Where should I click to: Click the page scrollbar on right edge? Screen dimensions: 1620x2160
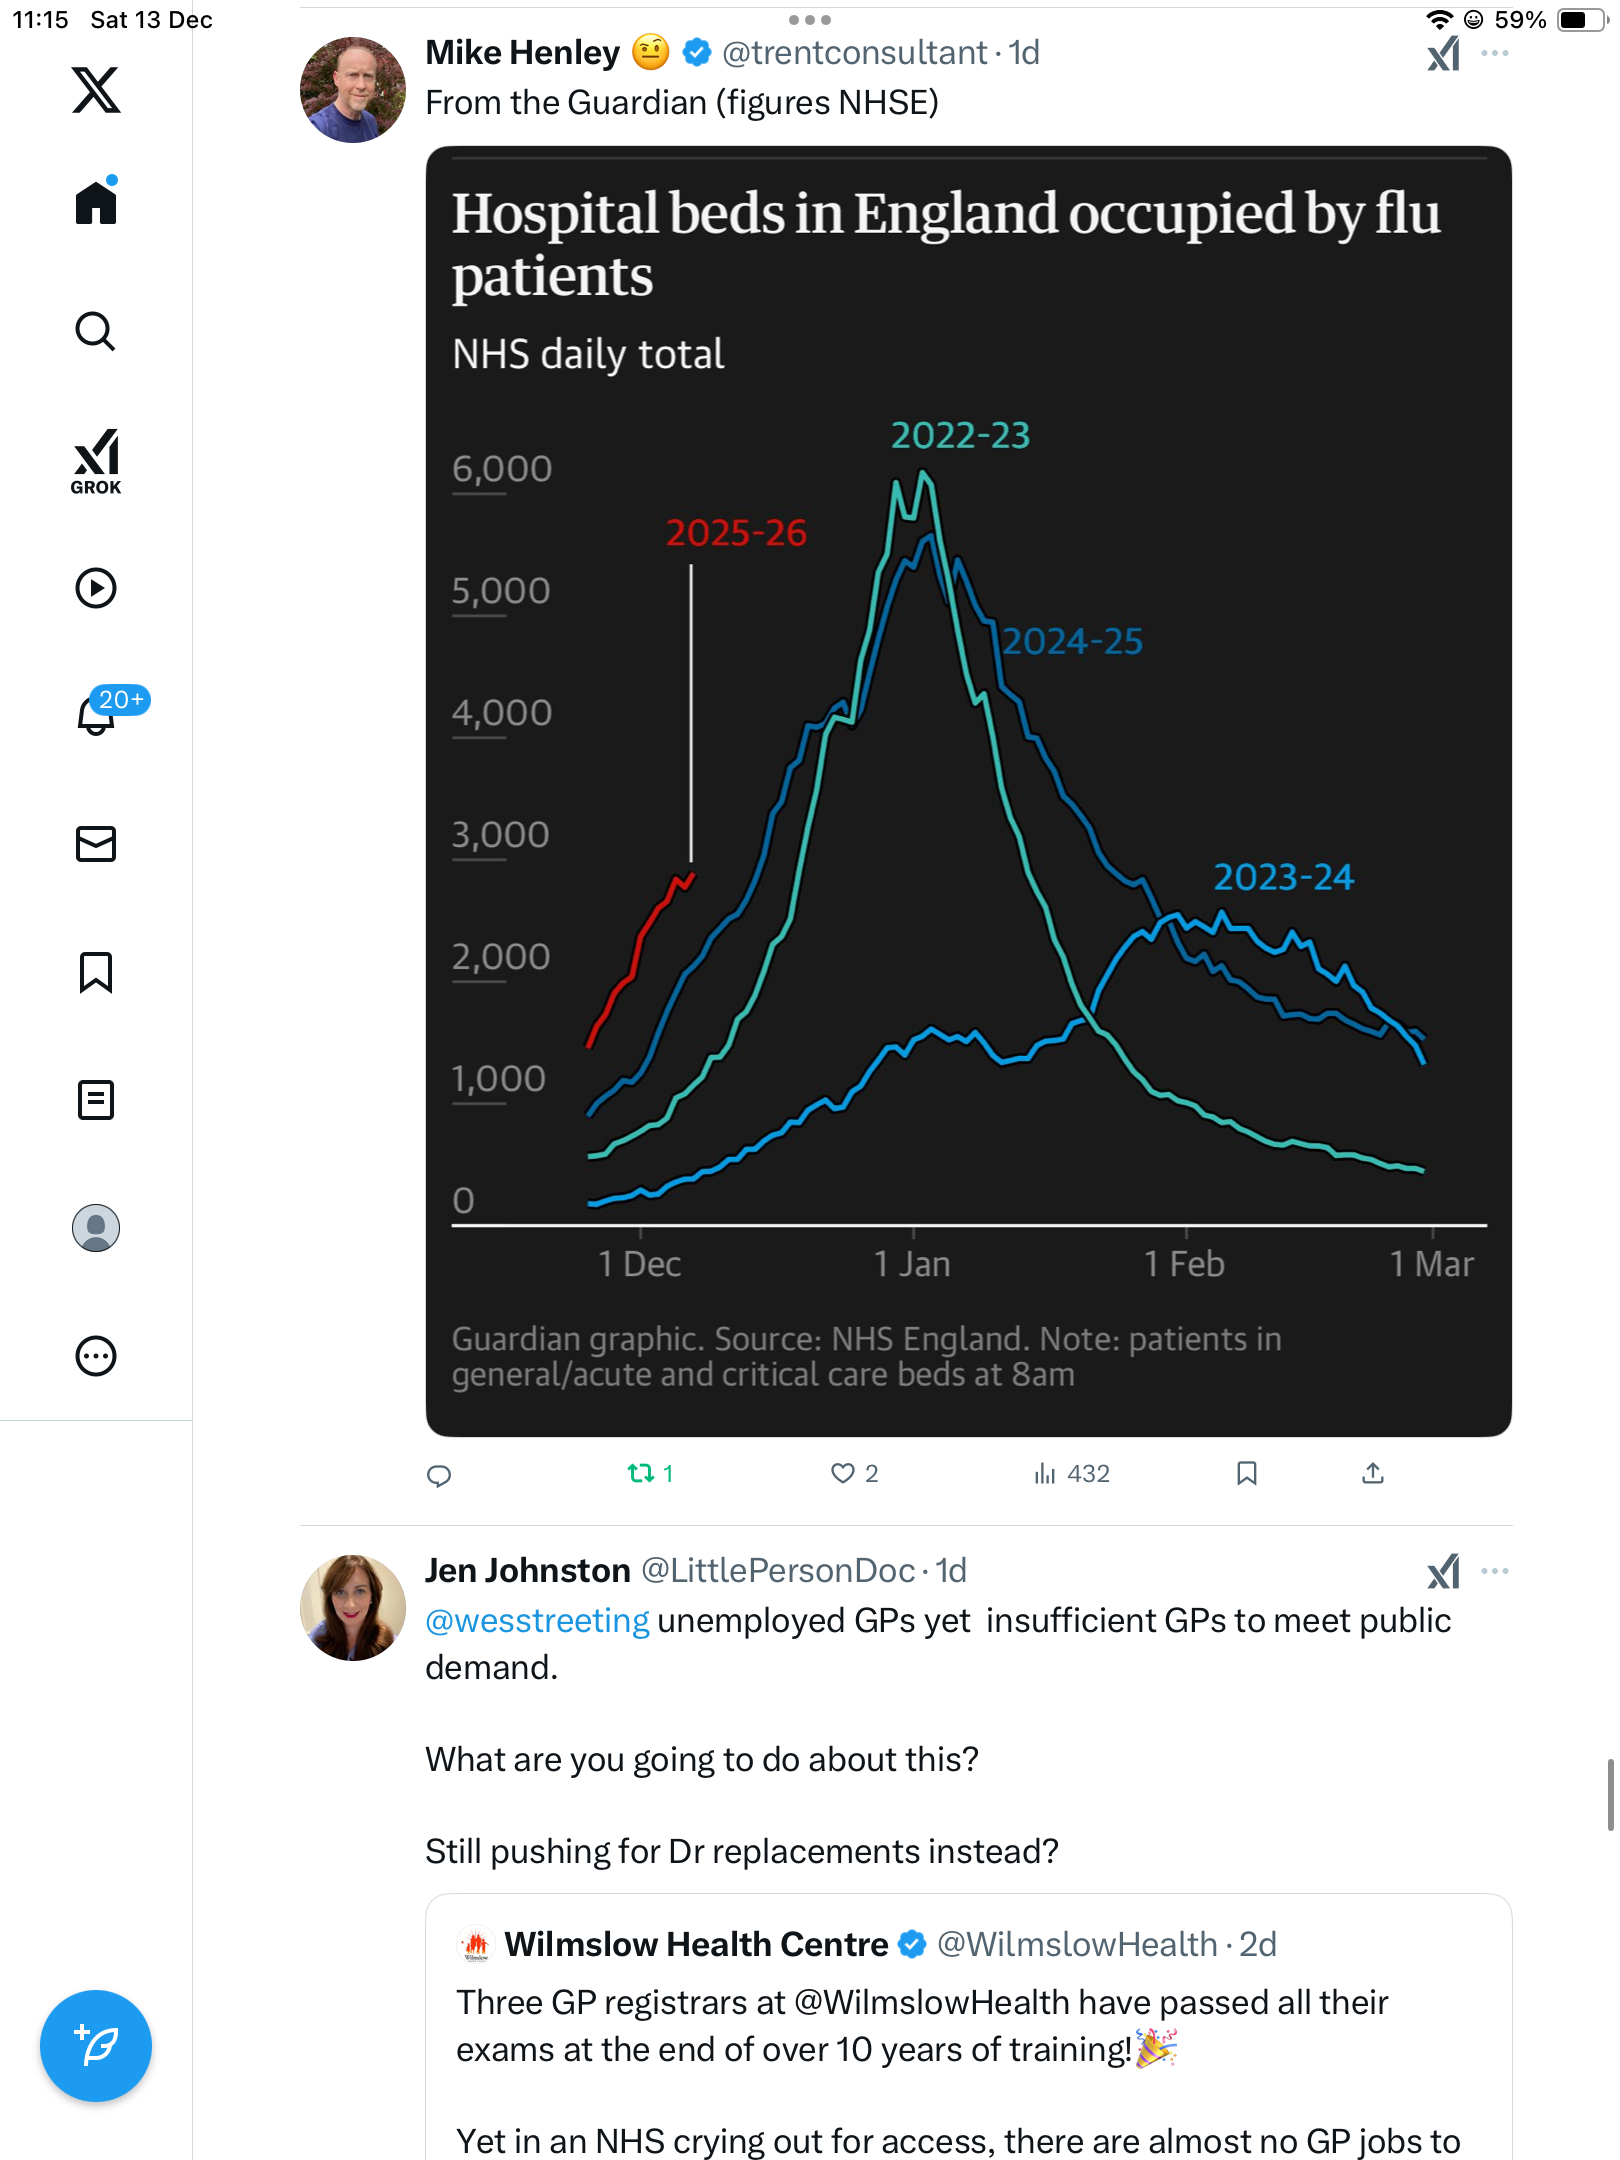pyautogui.click(x=1610, y=1795)
